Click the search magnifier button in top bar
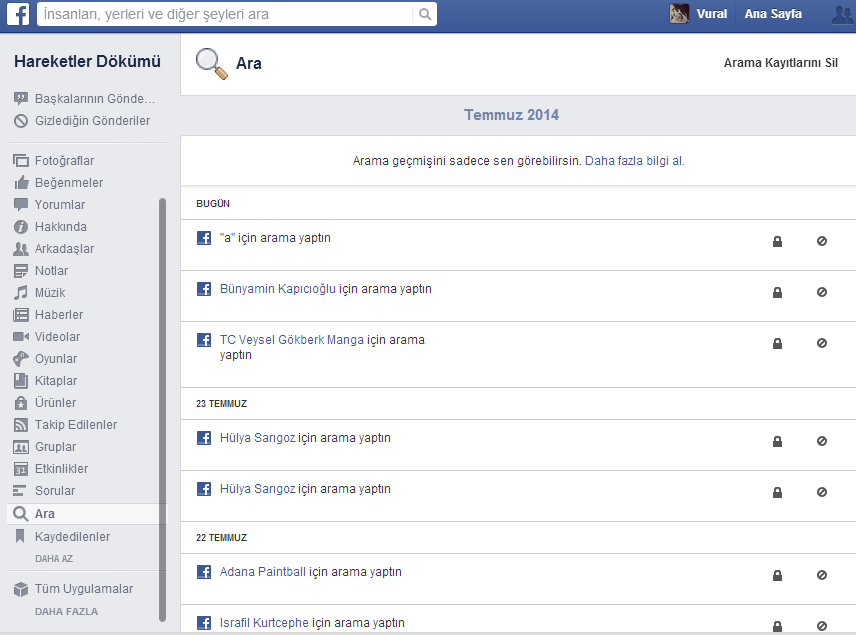This screenshot has height=635, width=856. click(425, 14)
